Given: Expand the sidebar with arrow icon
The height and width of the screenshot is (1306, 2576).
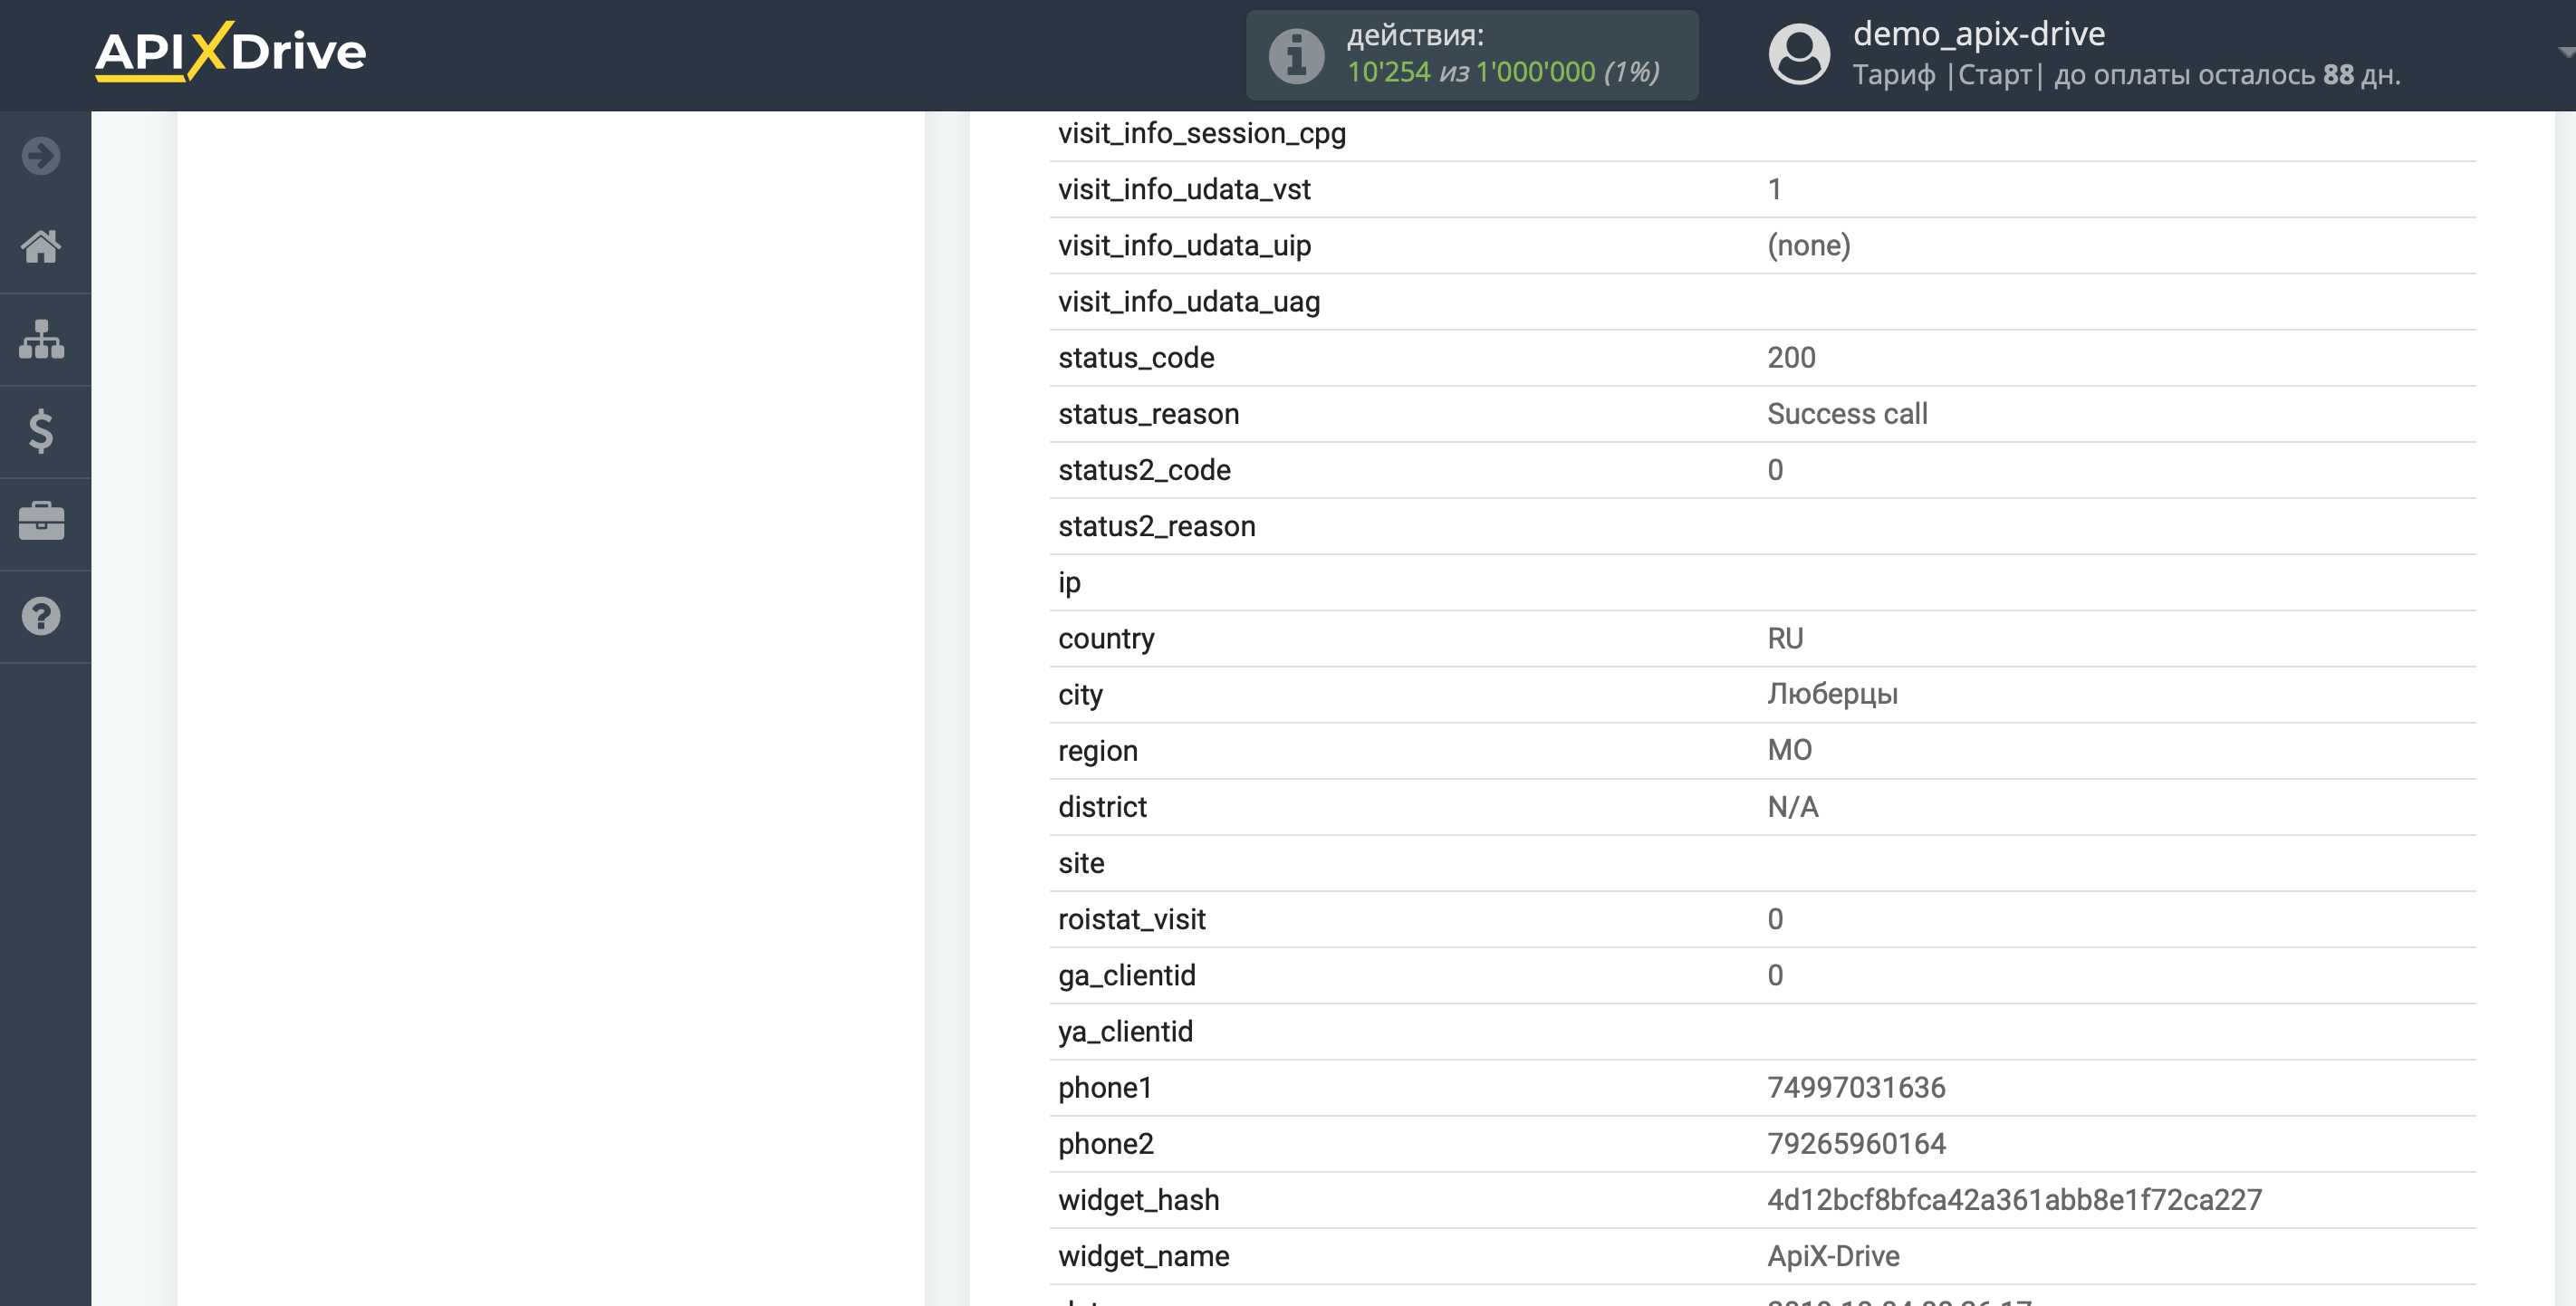Looking at the screenshot, I should [x=41, y=156].
